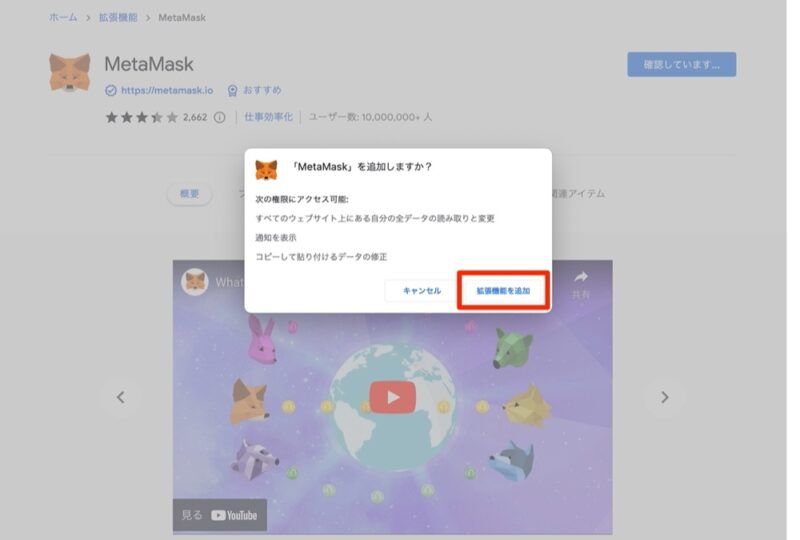The height and width of the screenshot is (540, 800).
Task: Select the 概要 tab
Action: [189, 193]
